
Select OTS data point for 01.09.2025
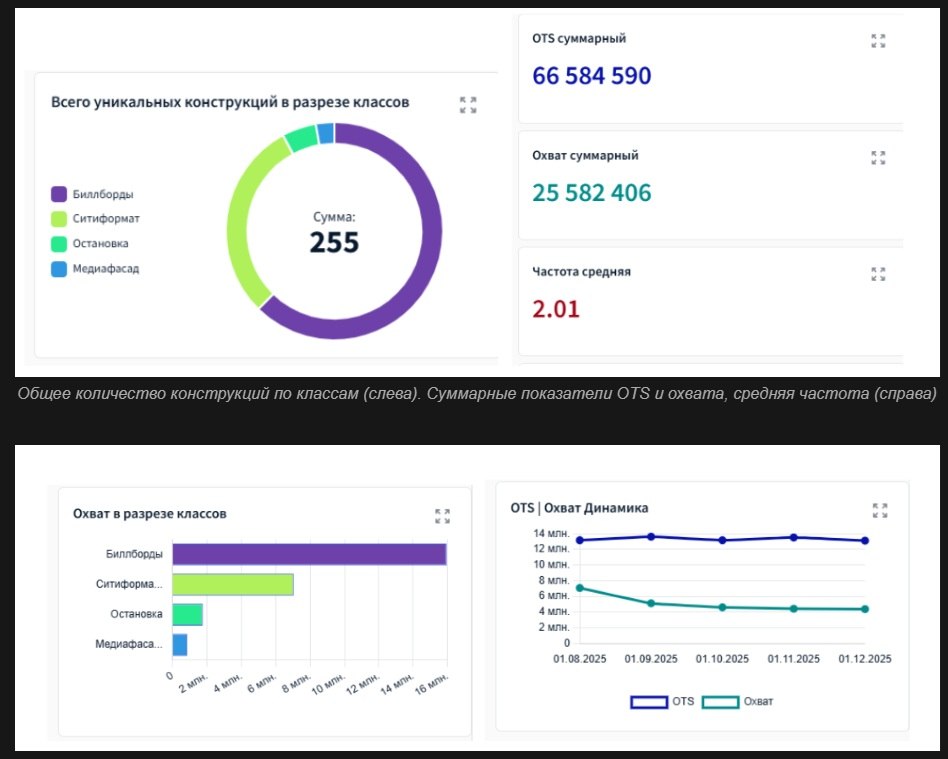coord(651,536)
